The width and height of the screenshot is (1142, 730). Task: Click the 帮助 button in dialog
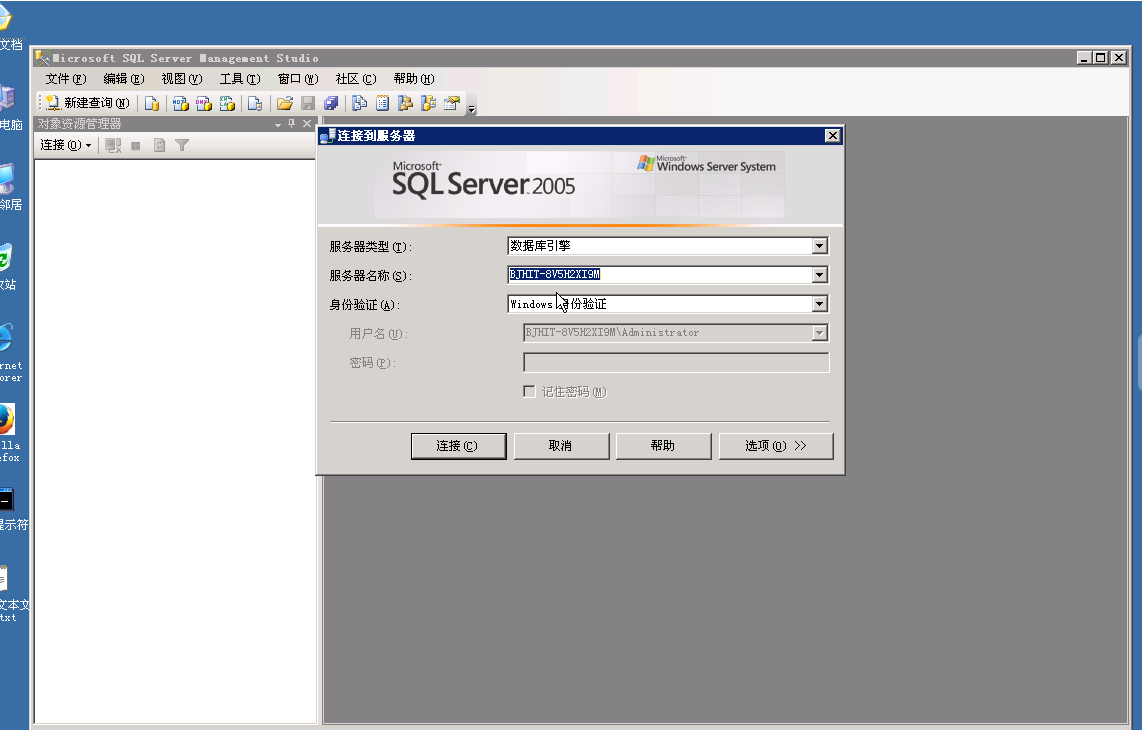pos(663,446)
